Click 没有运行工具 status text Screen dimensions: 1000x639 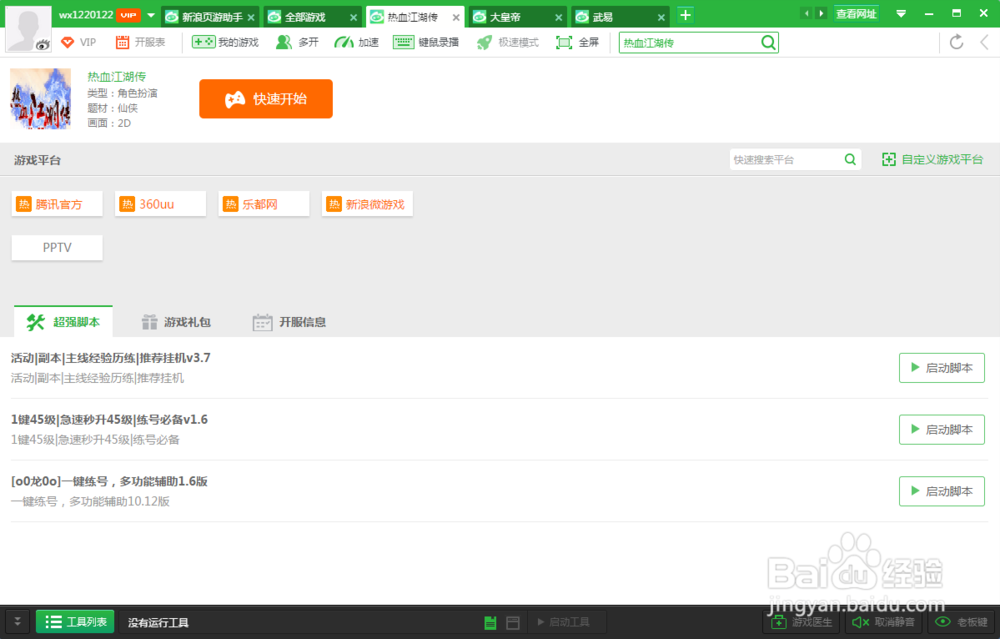158,622
